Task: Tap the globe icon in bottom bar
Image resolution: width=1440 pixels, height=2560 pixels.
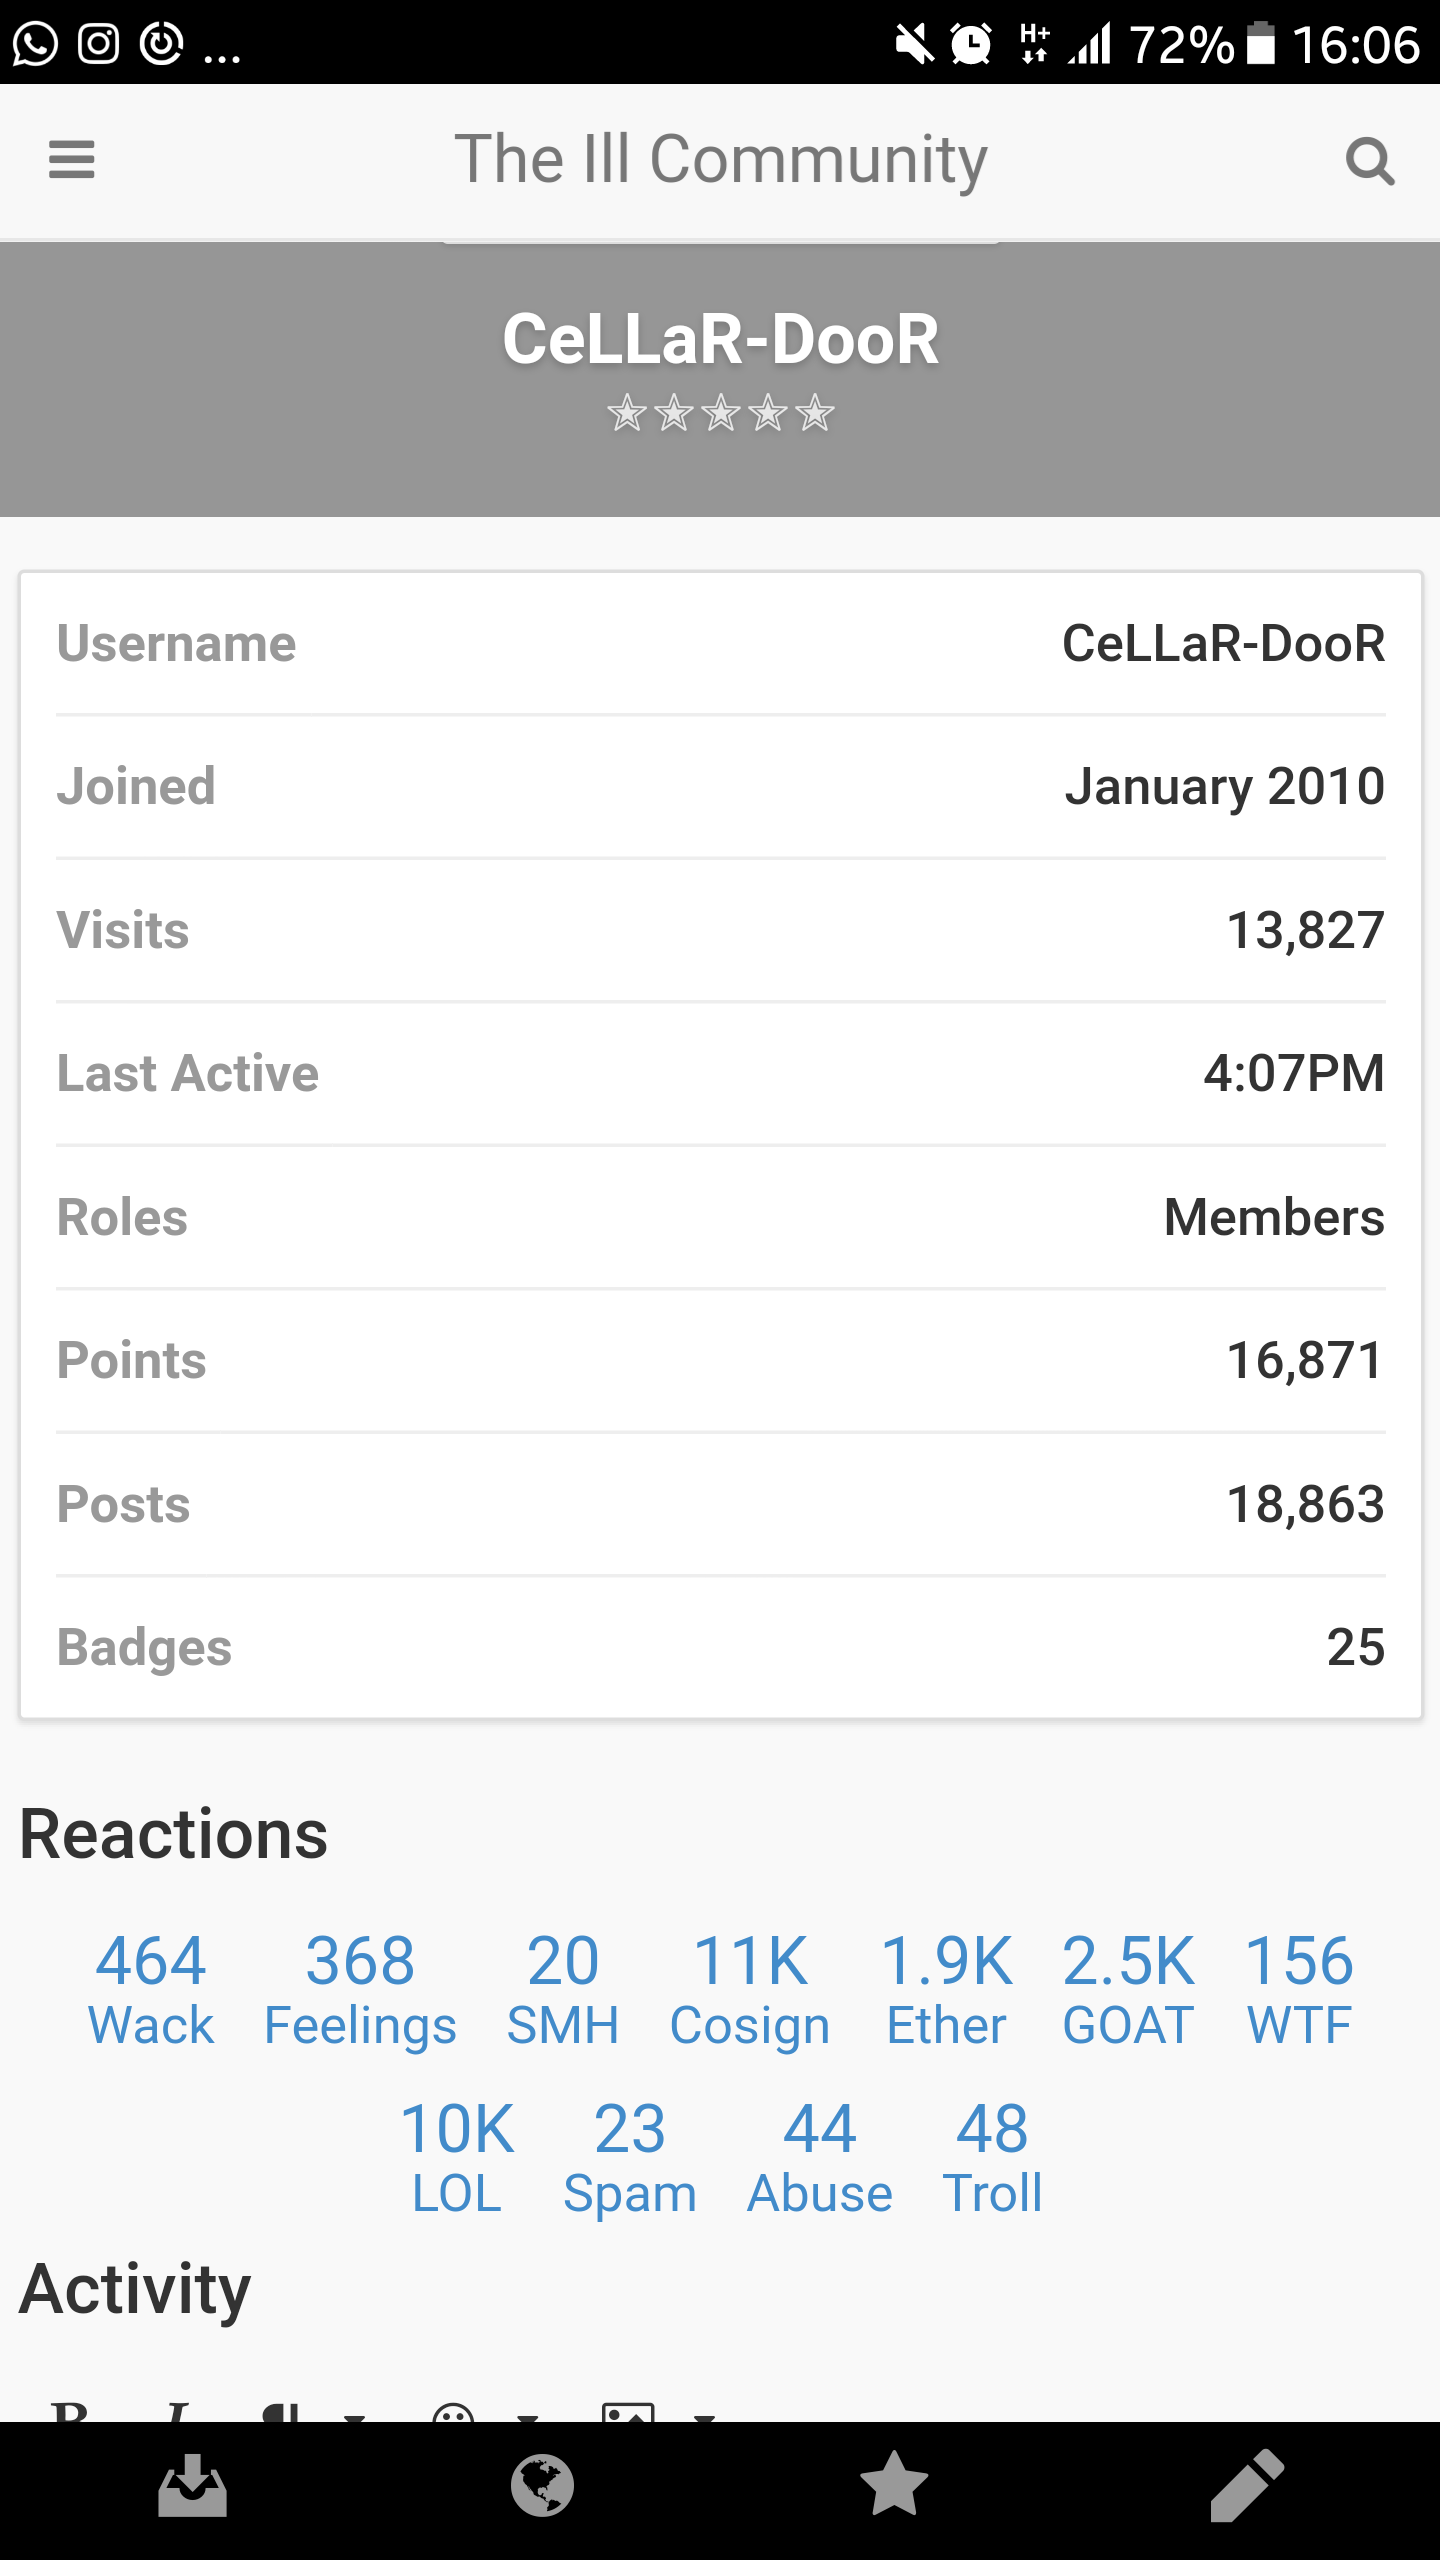Action: click(x=542, y=2485)
